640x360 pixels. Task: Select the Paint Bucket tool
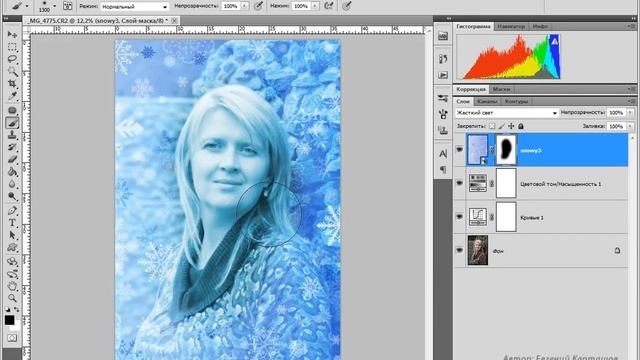pos(12,171)
